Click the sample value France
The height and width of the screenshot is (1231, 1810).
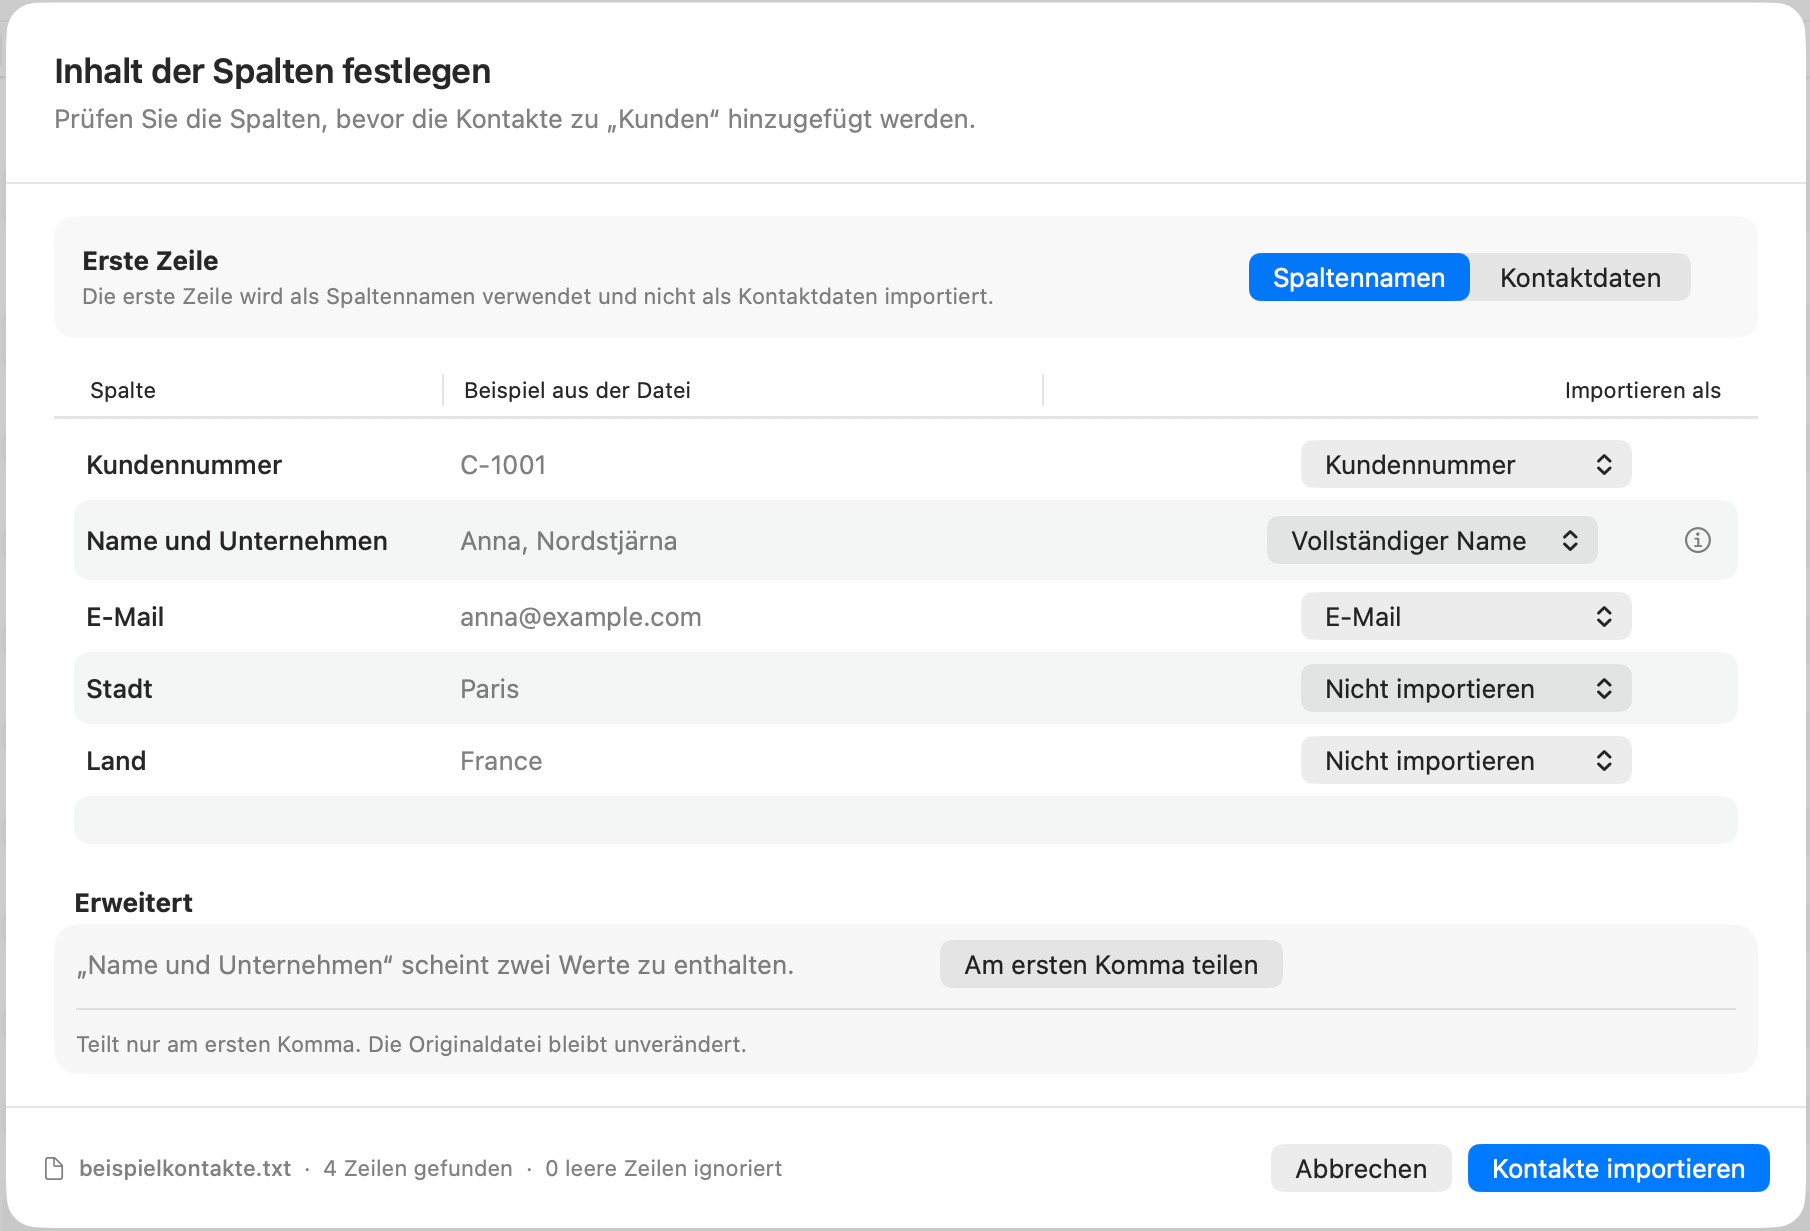pos(501,760)
